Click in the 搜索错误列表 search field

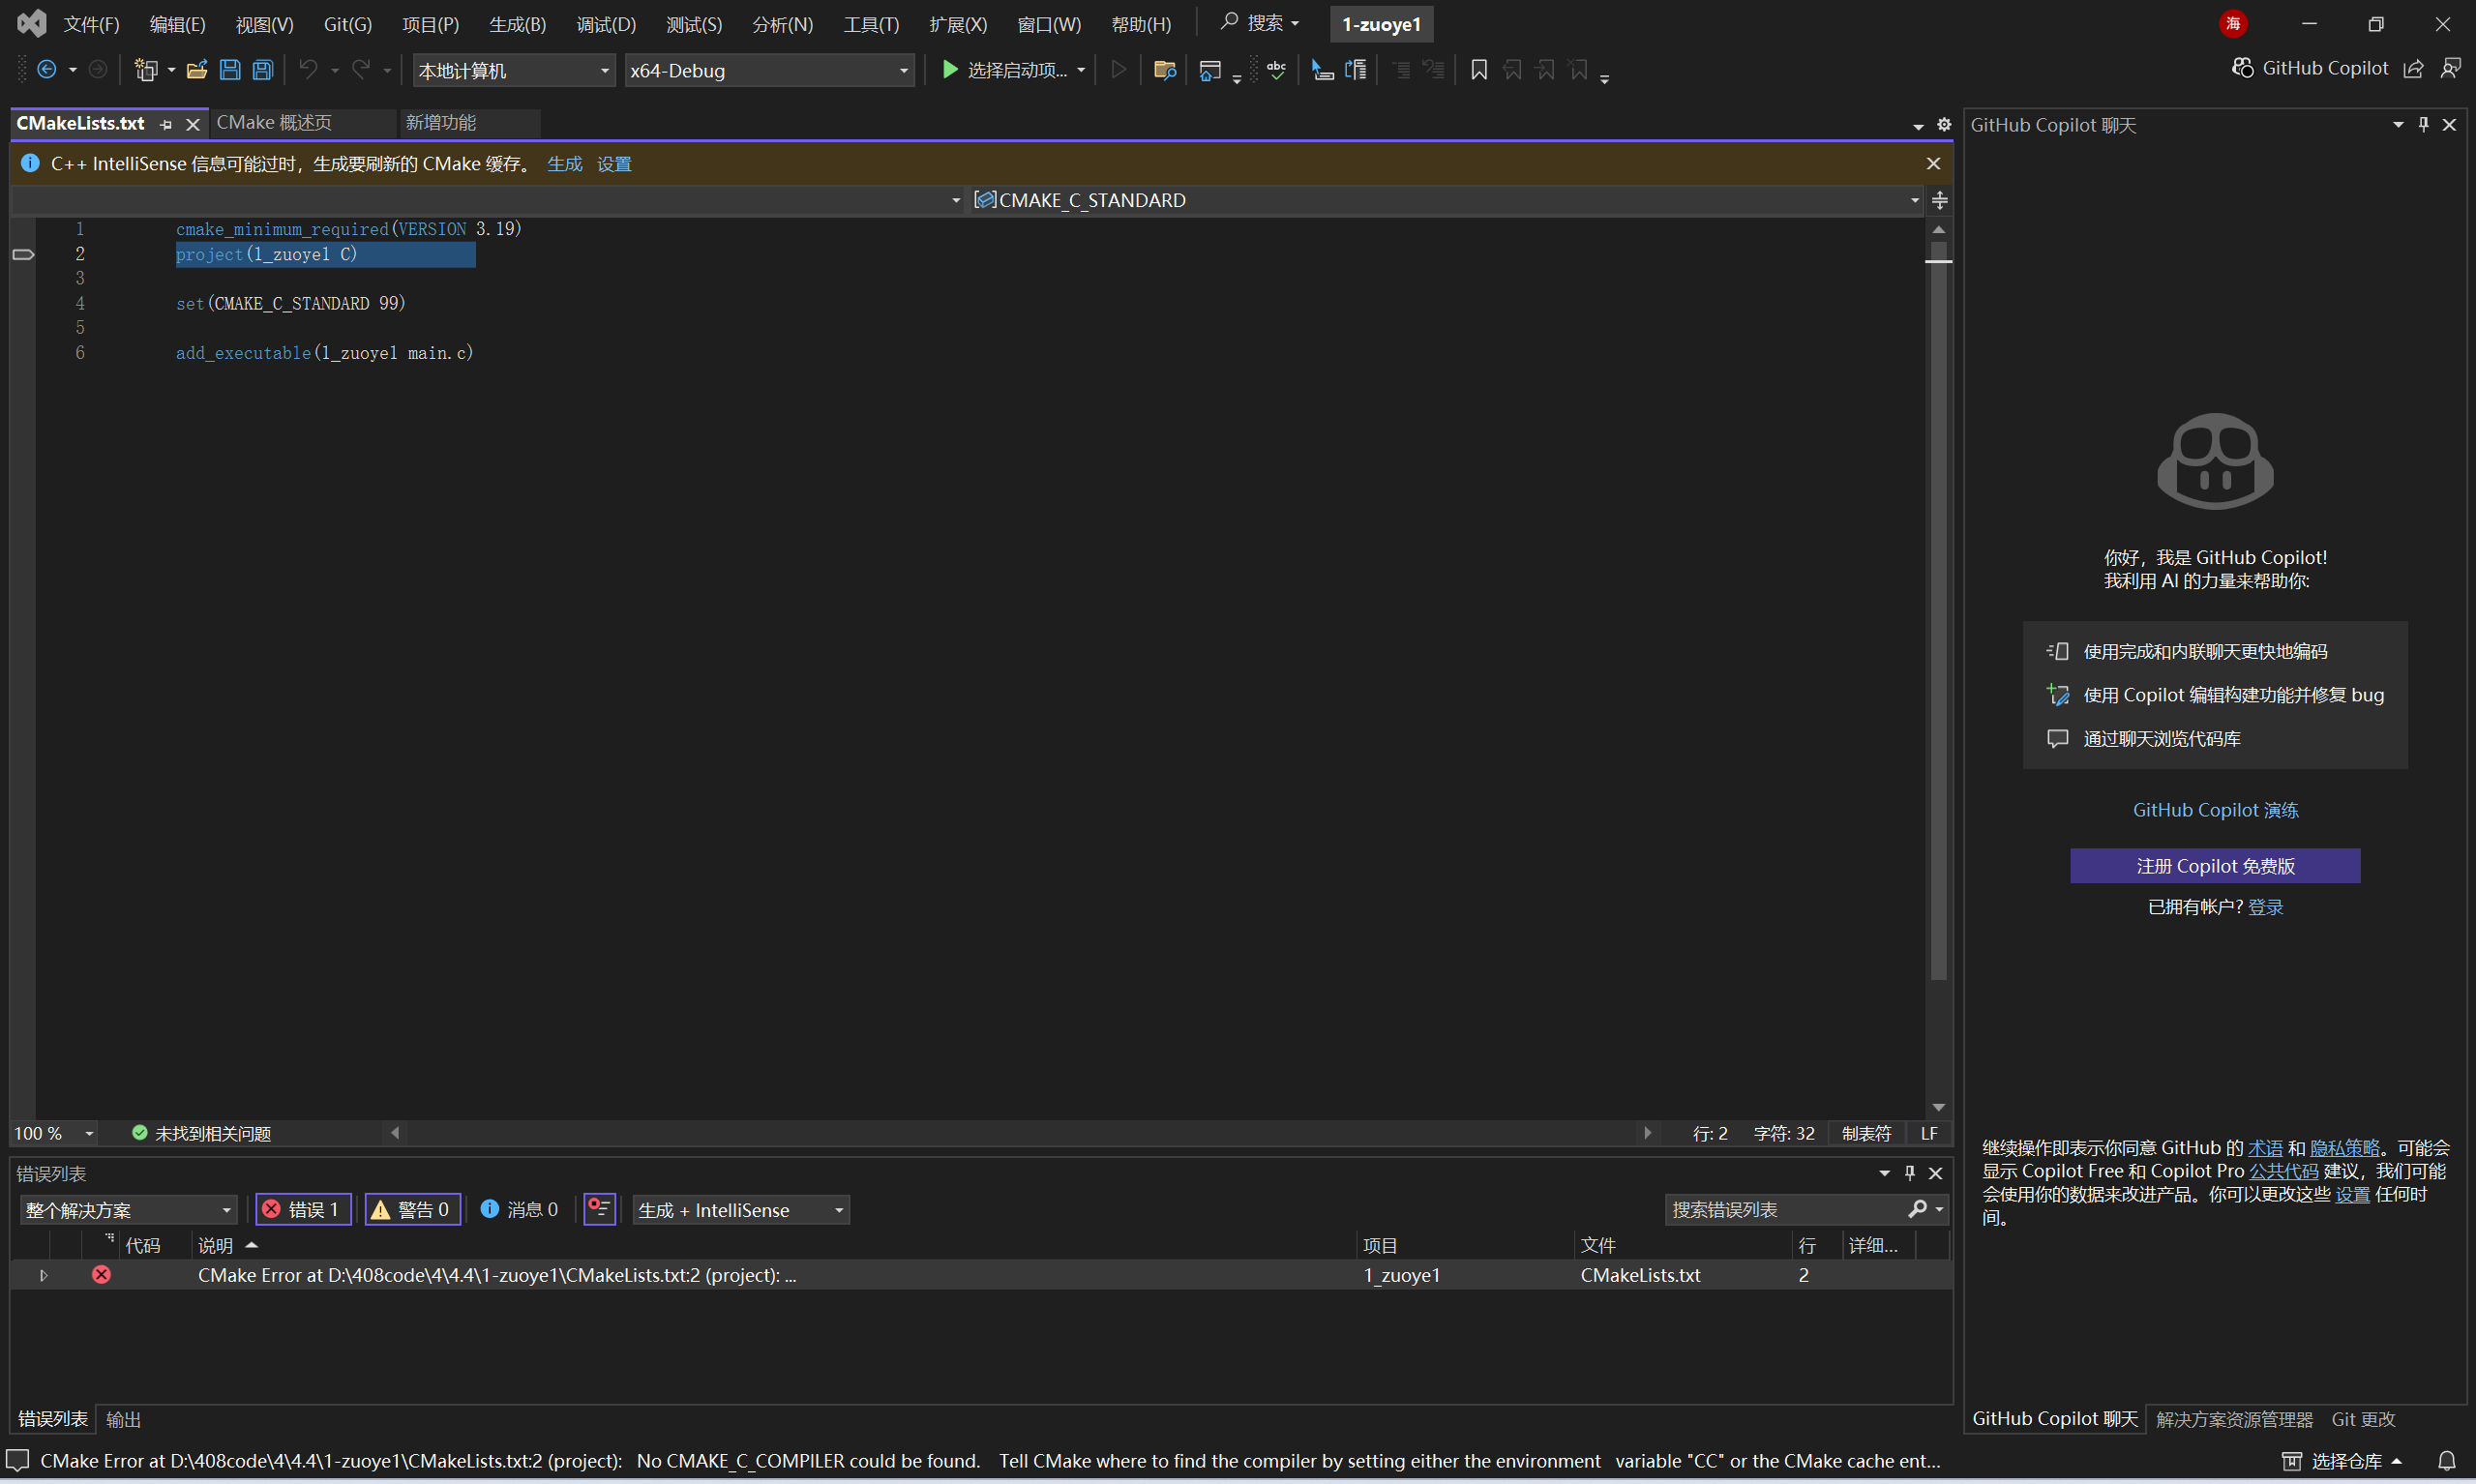(x=1785, y=1210)
